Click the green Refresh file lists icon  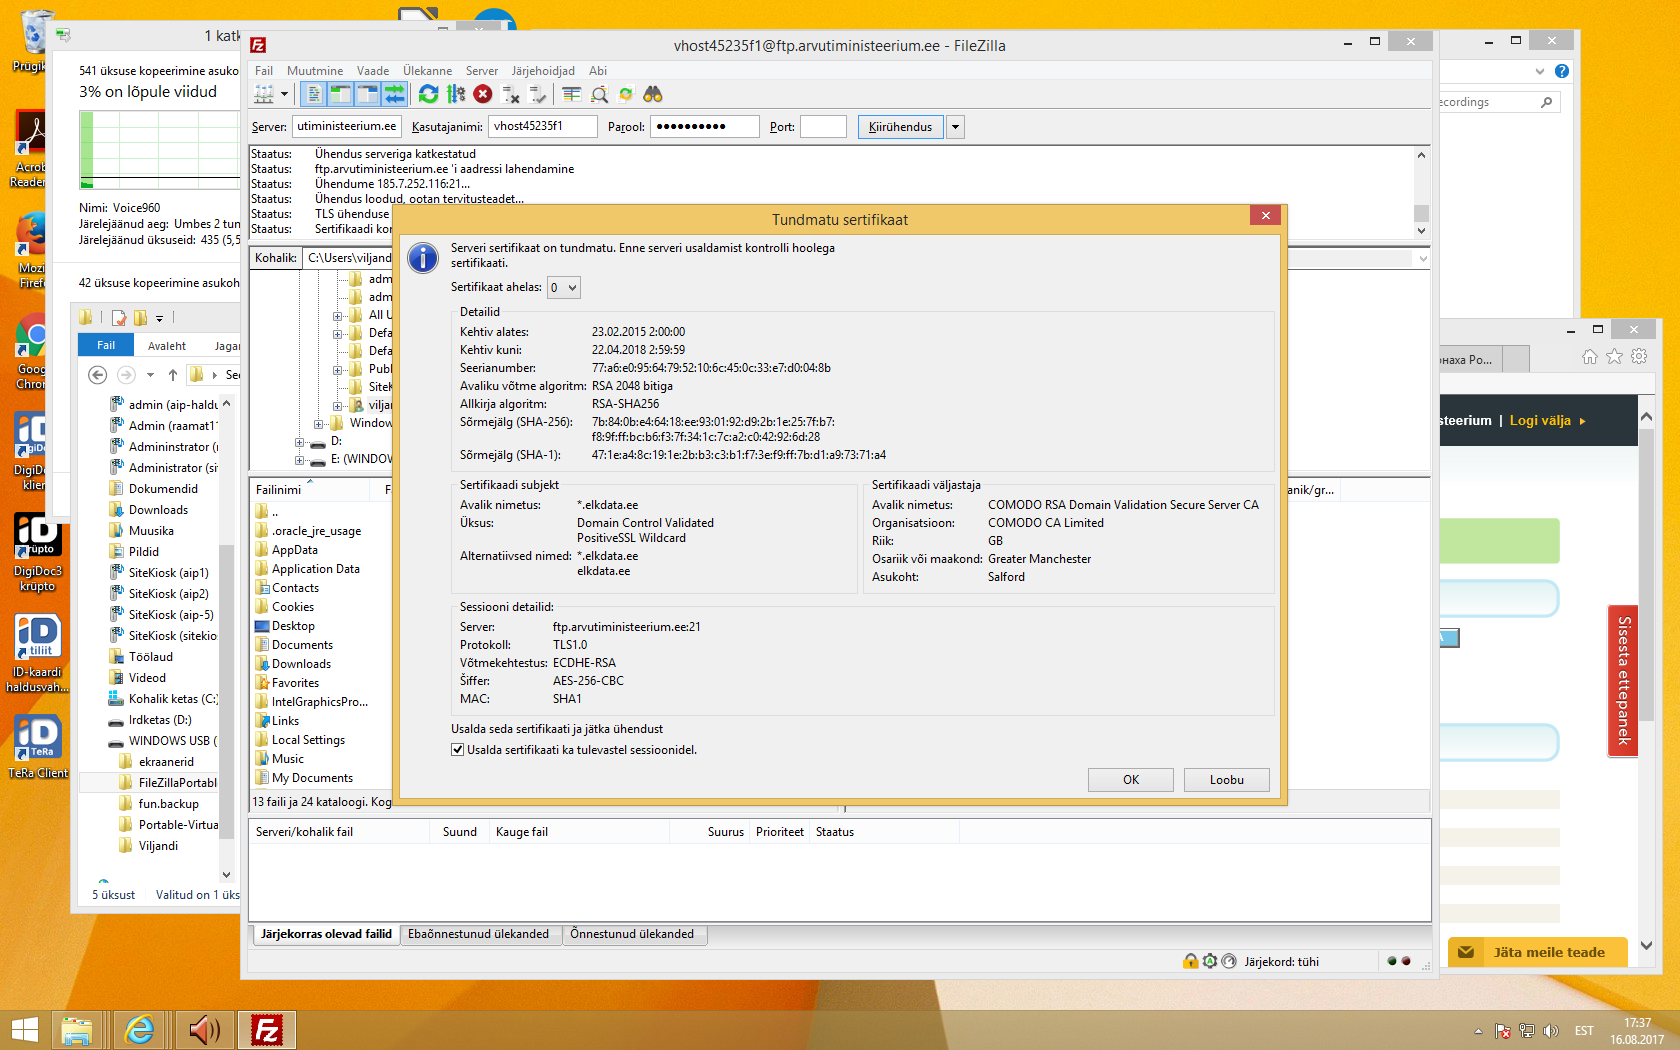coord(428,94)
